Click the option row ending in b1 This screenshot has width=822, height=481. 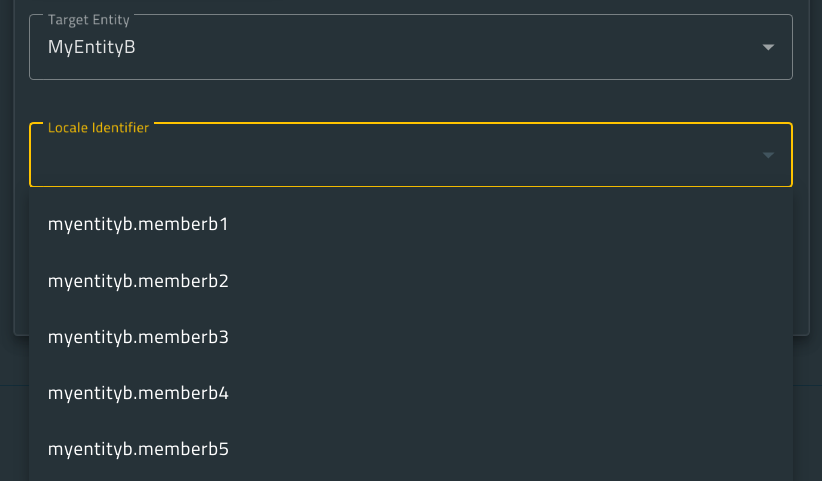tap(410, 224)
